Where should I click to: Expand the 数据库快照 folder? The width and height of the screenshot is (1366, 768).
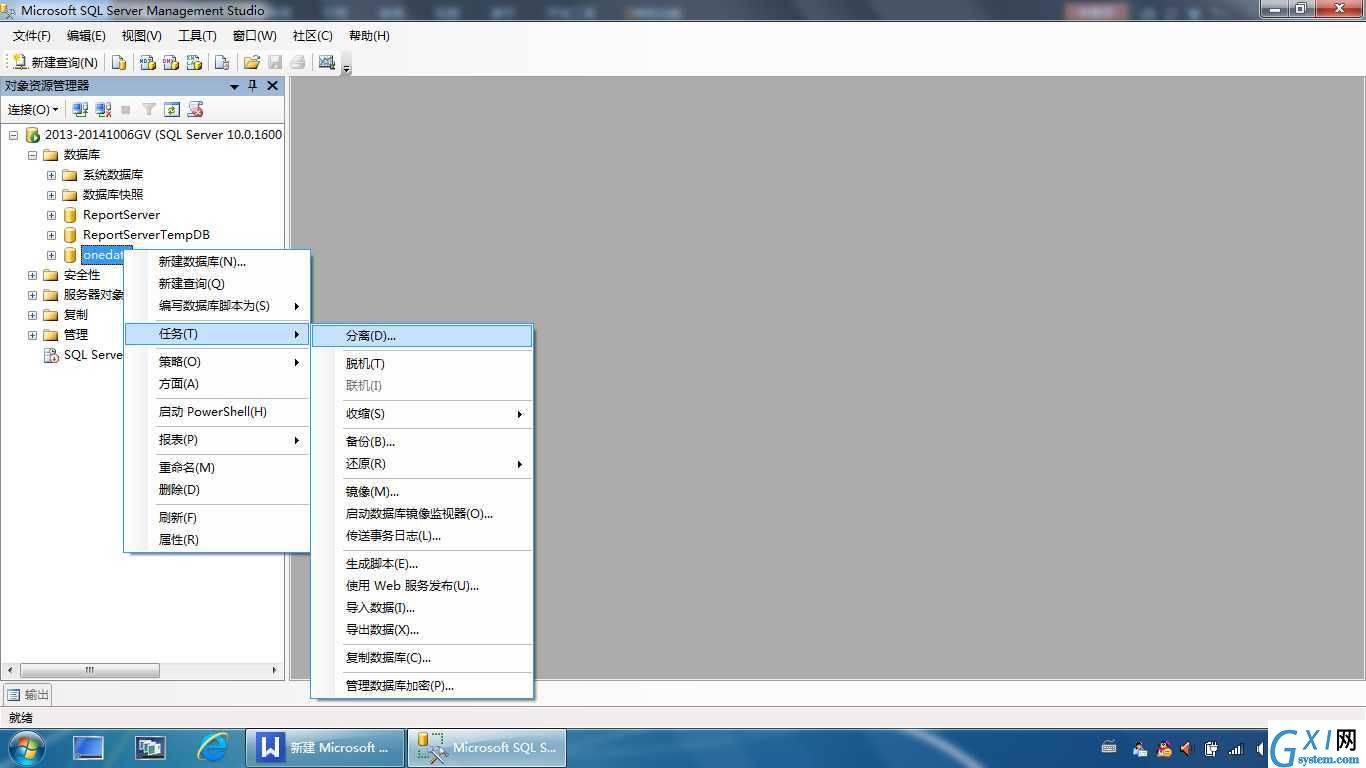pos(51,195)
